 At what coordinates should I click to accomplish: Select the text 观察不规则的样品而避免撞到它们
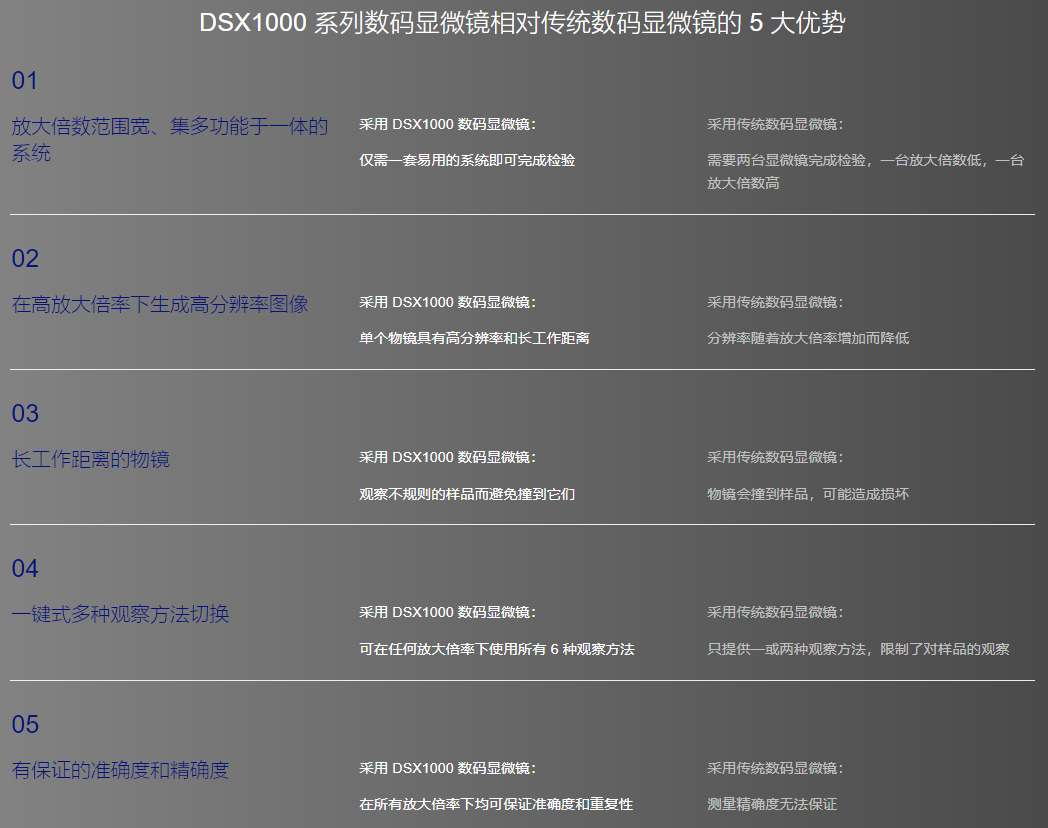coord(467,494)
